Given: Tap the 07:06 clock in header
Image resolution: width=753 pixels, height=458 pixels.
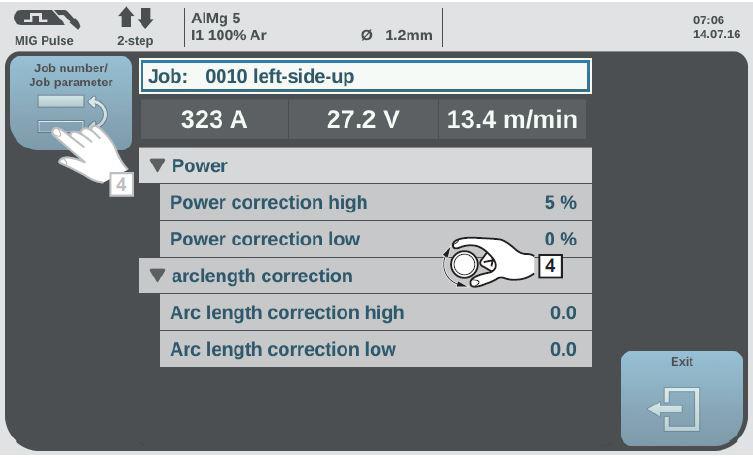Looking at the screenshot, I should click(708, 20).
